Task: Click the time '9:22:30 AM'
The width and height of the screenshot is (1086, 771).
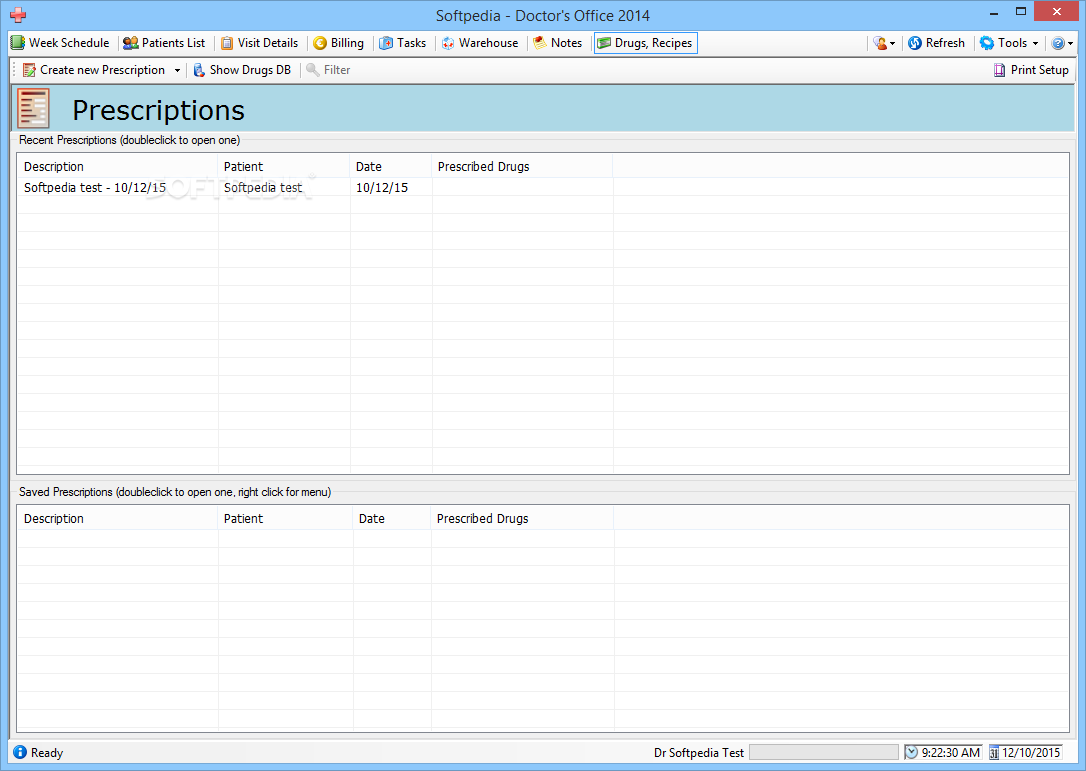Action: [950, 753]
